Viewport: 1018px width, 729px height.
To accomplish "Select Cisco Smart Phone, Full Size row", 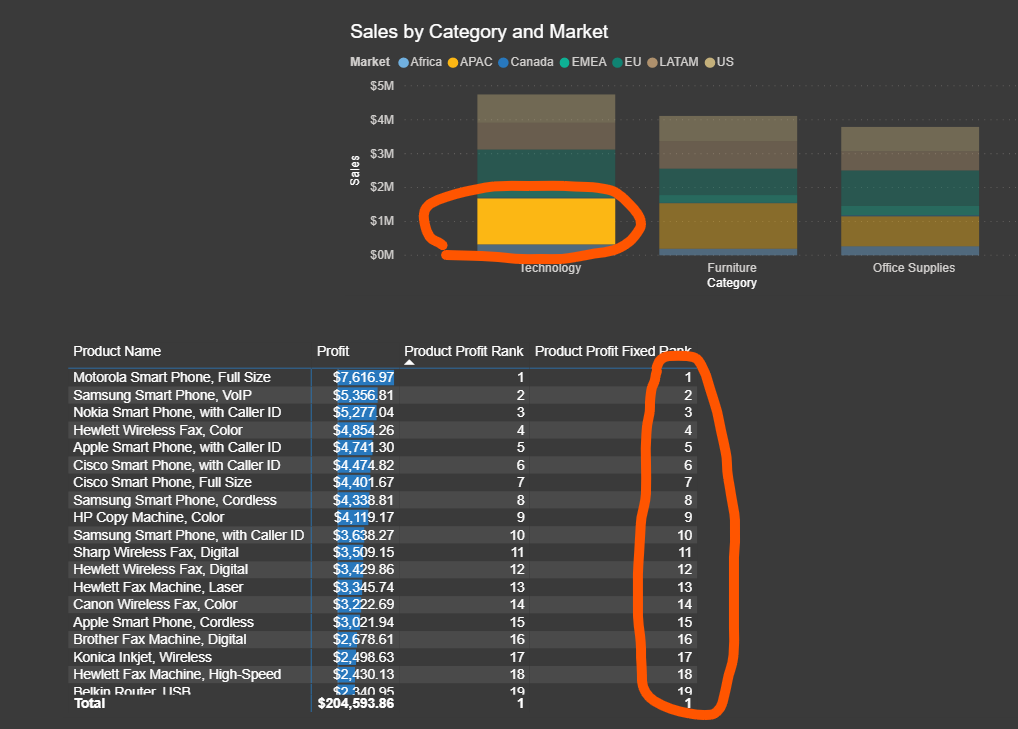I will (382, 482).
